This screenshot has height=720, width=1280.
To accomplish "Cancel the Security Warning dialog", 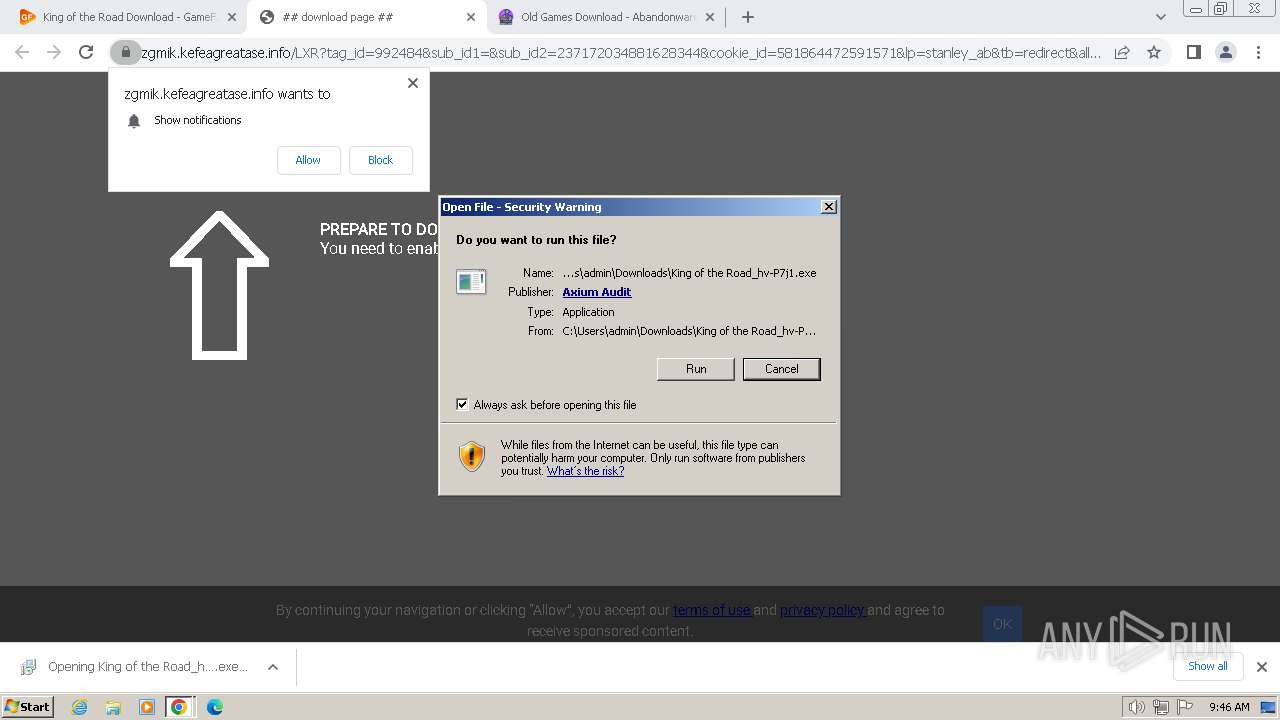I will point(781,369).
